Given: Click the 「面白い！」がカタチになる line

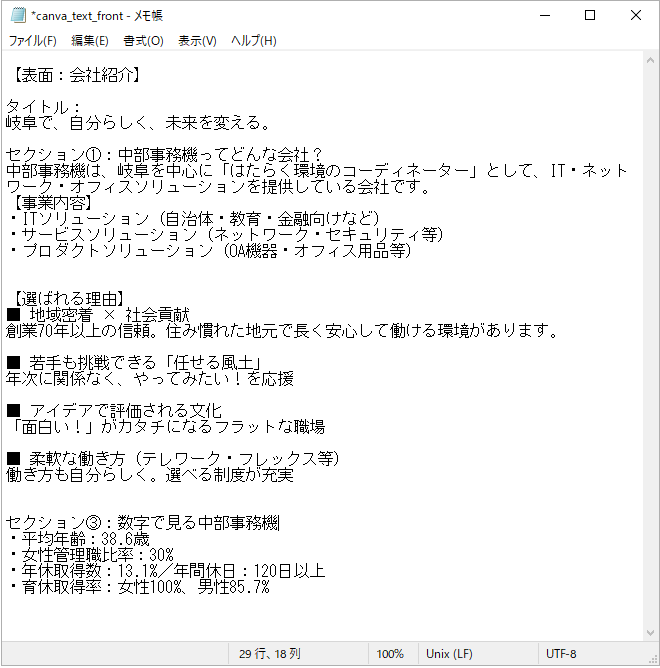Looking at the screenshot, I should [x=166, y=426].
